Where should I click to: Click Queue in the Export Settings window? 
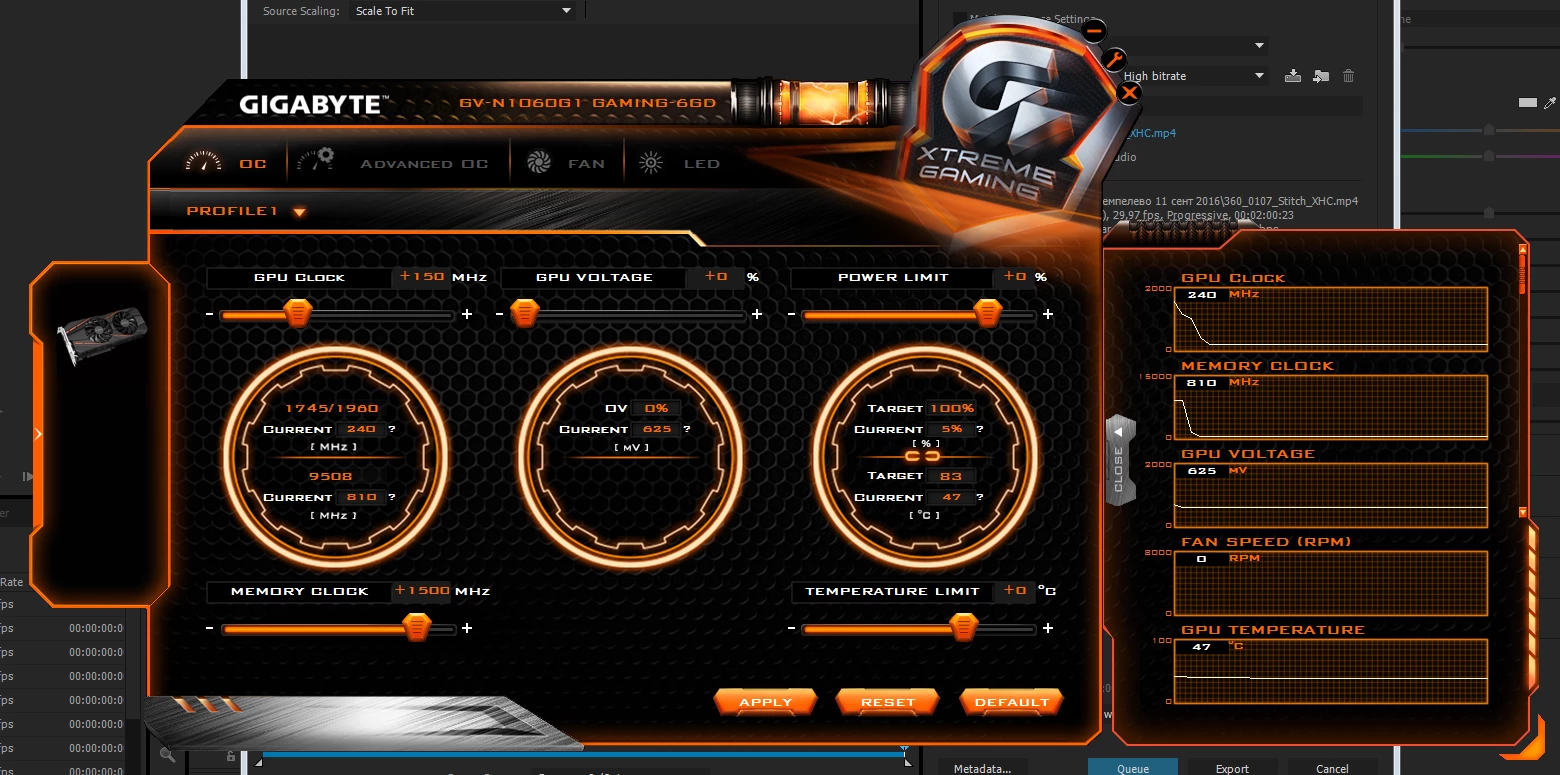[1133, 768]
